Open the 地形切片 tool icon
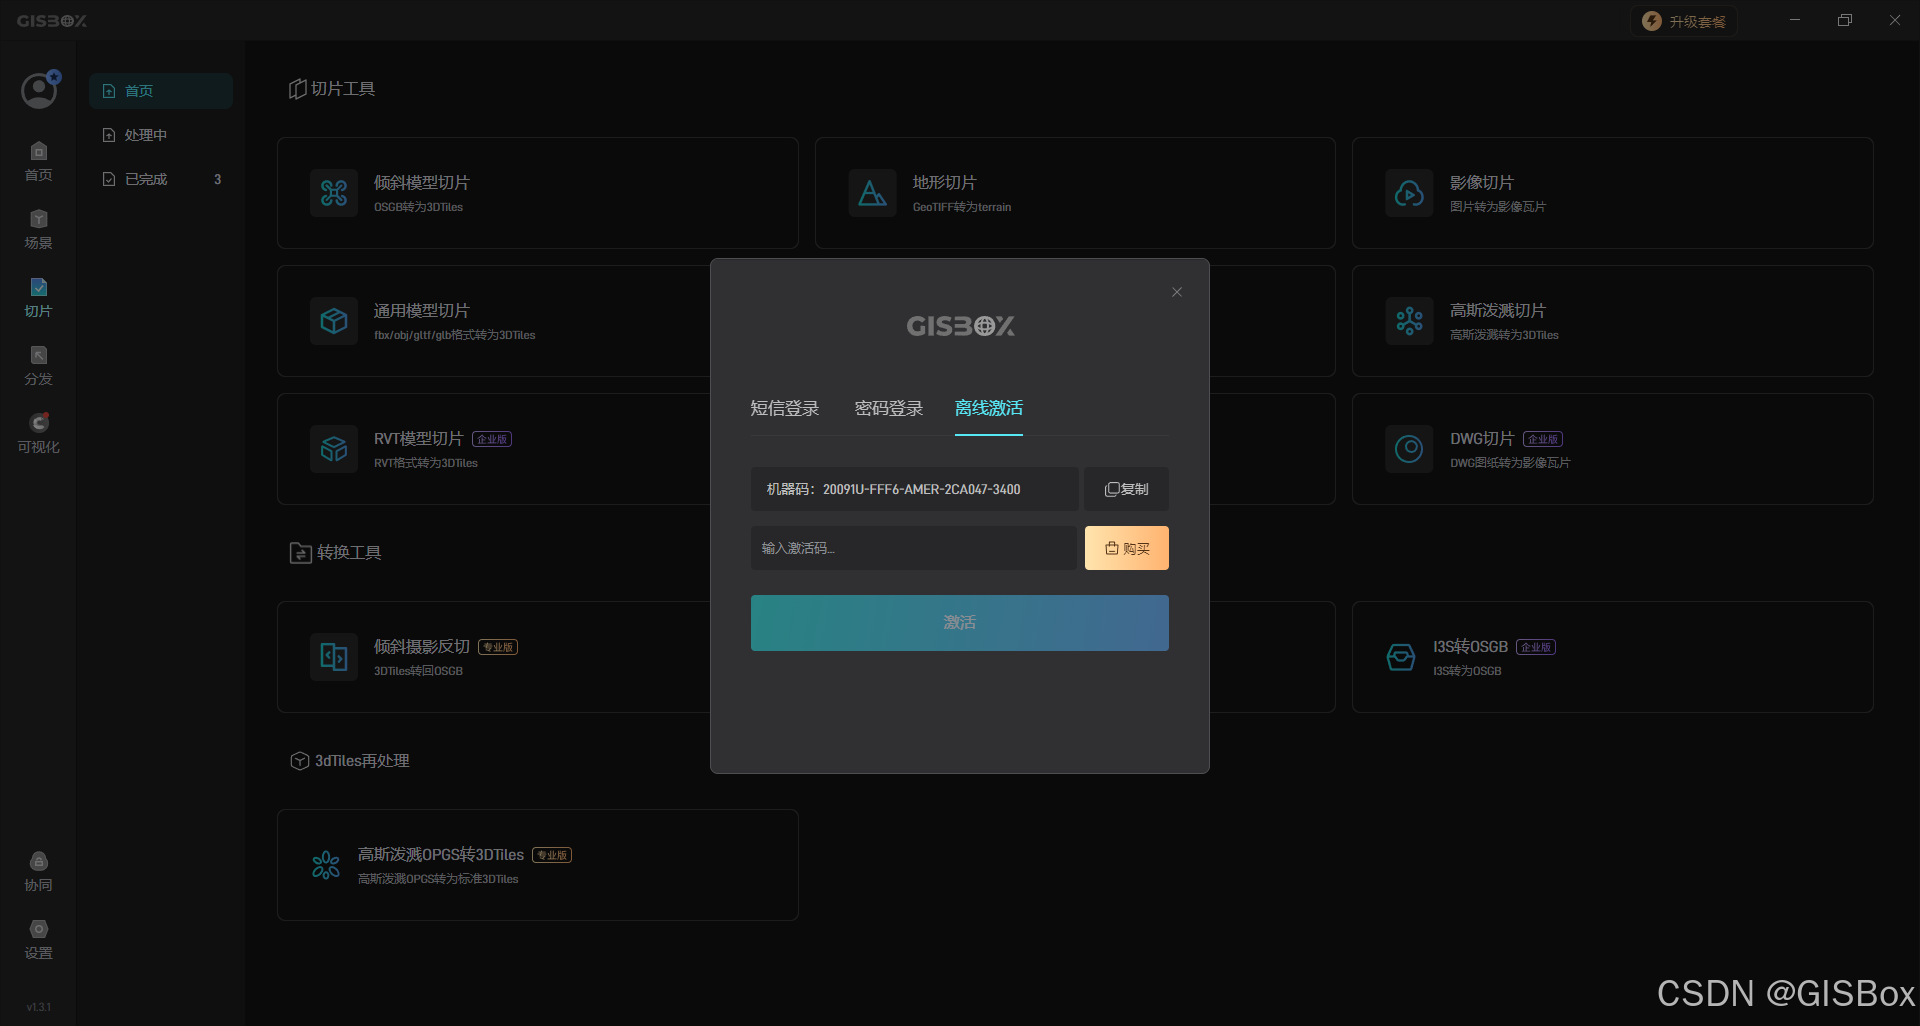This screenshot has height=1026, width=1920. tap(873, 193)
